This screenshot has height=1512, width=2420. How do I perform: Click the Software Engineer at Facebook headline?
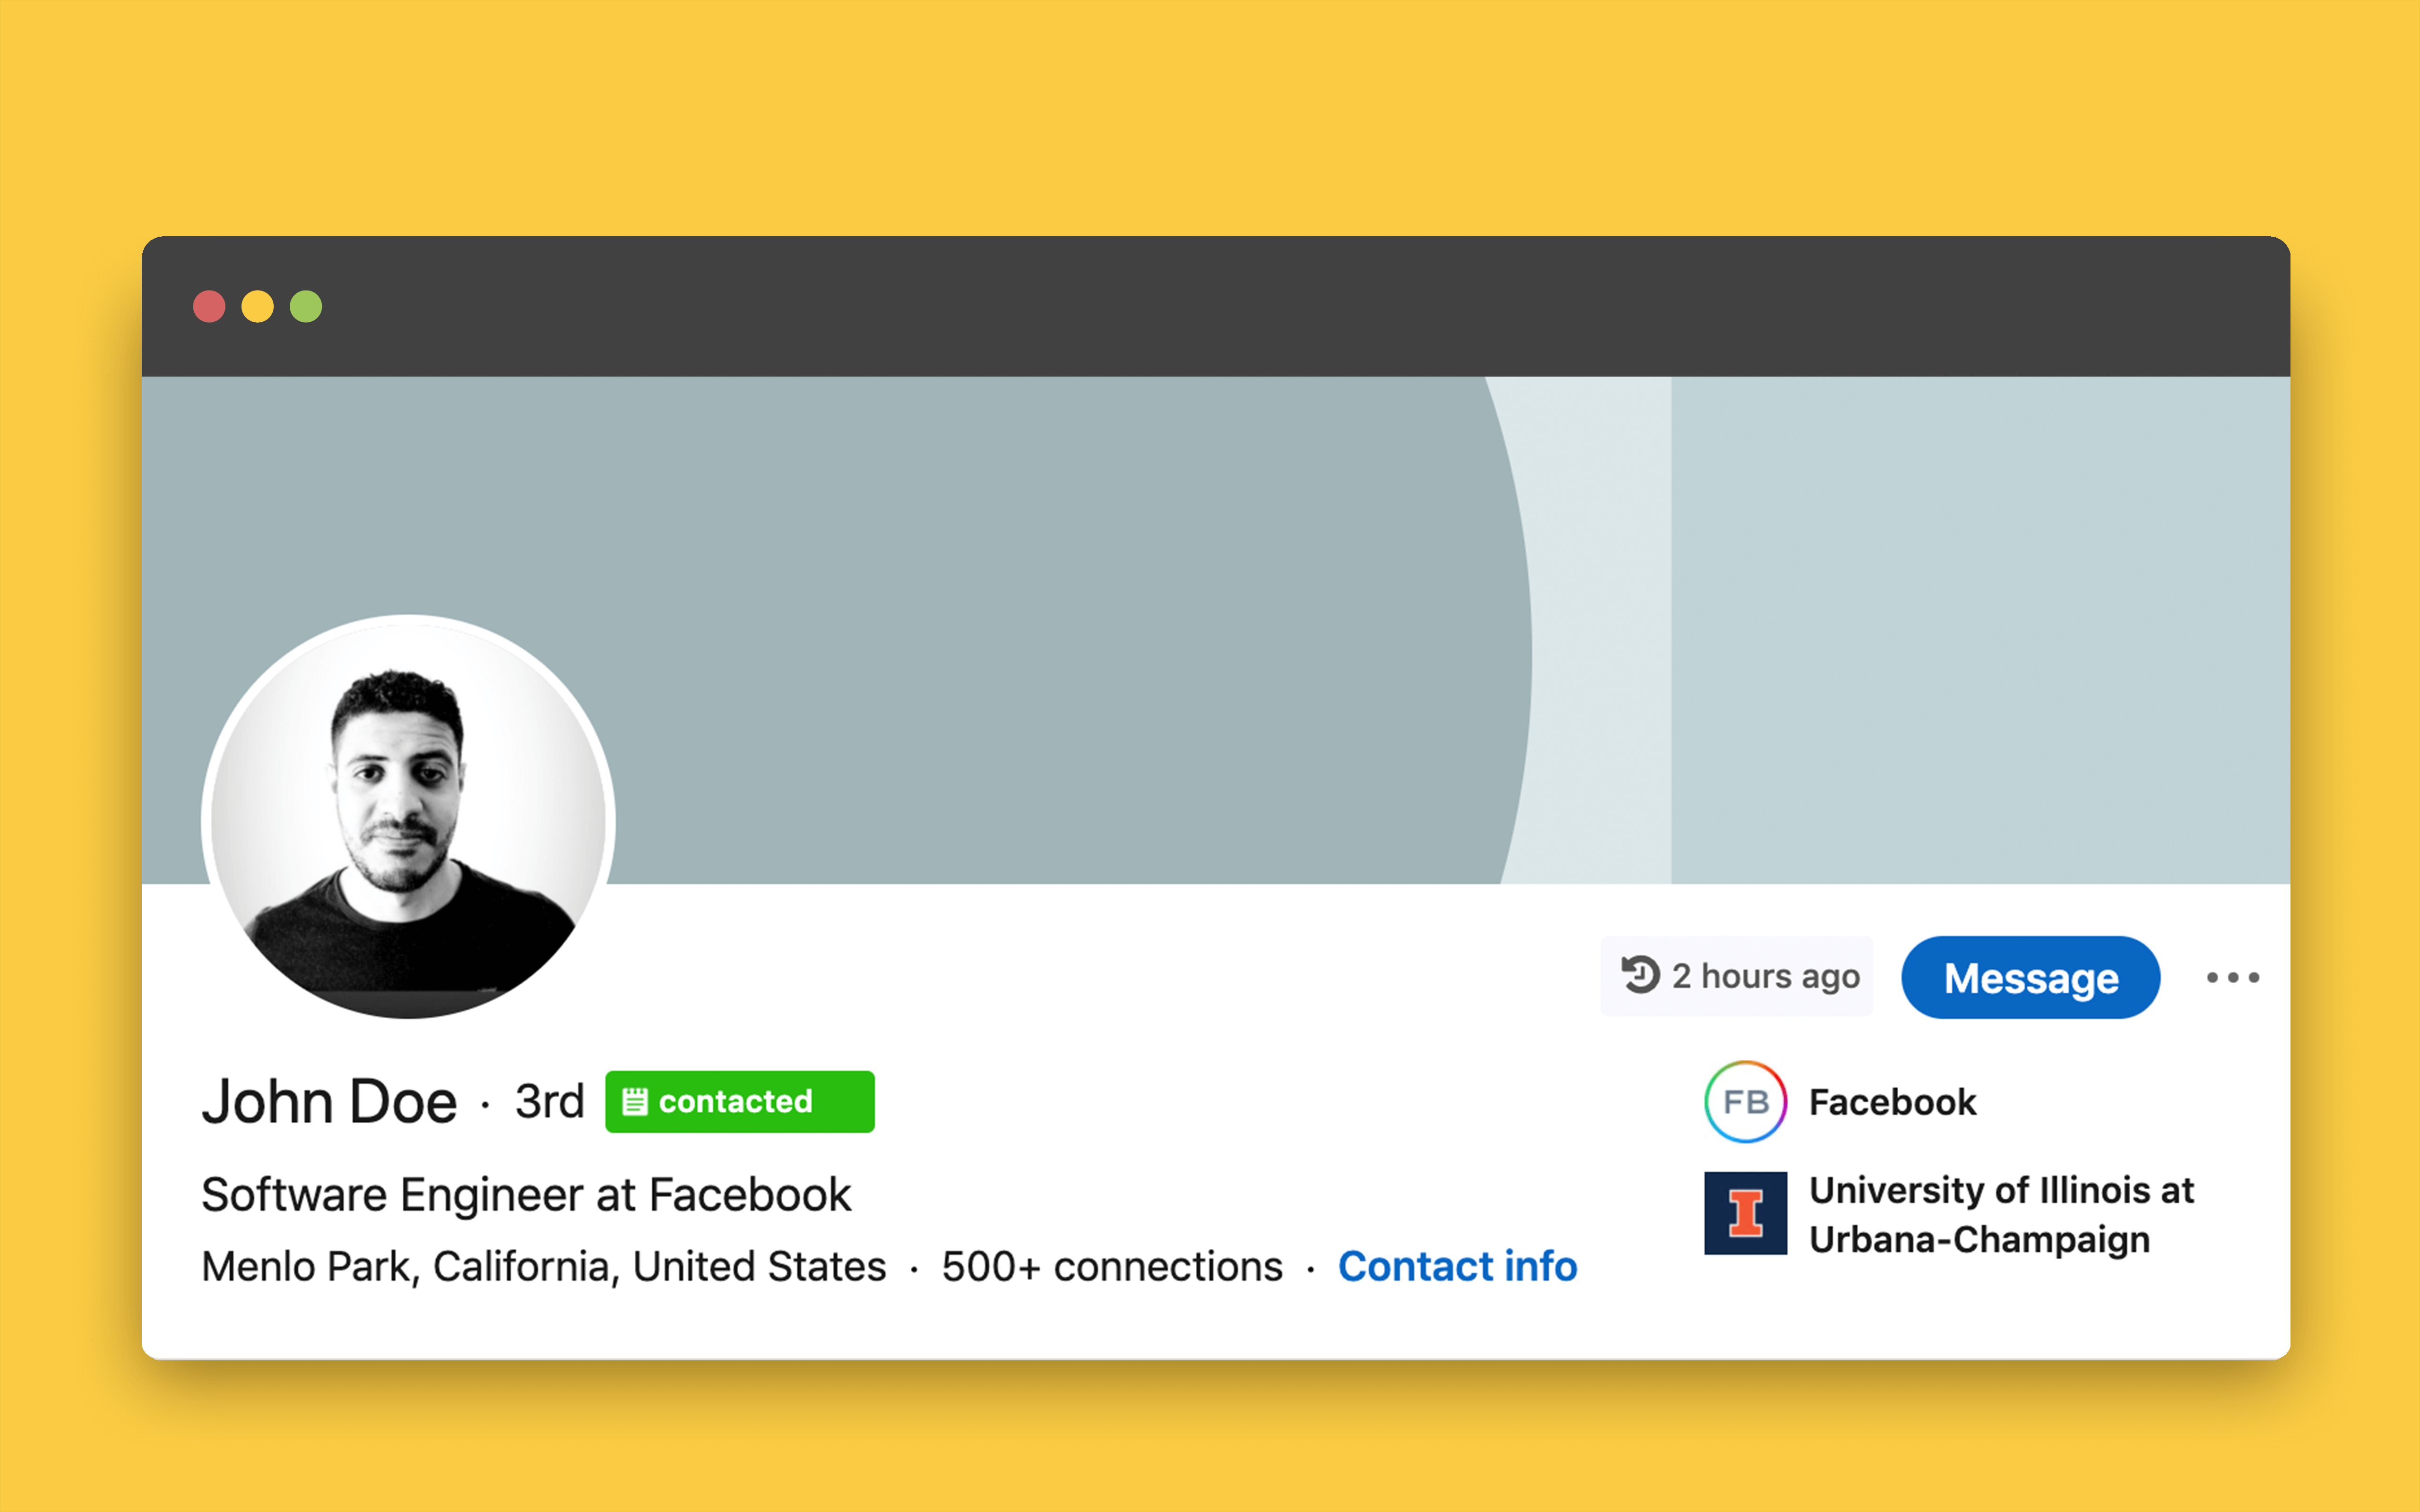click(x=526, y=1195)
